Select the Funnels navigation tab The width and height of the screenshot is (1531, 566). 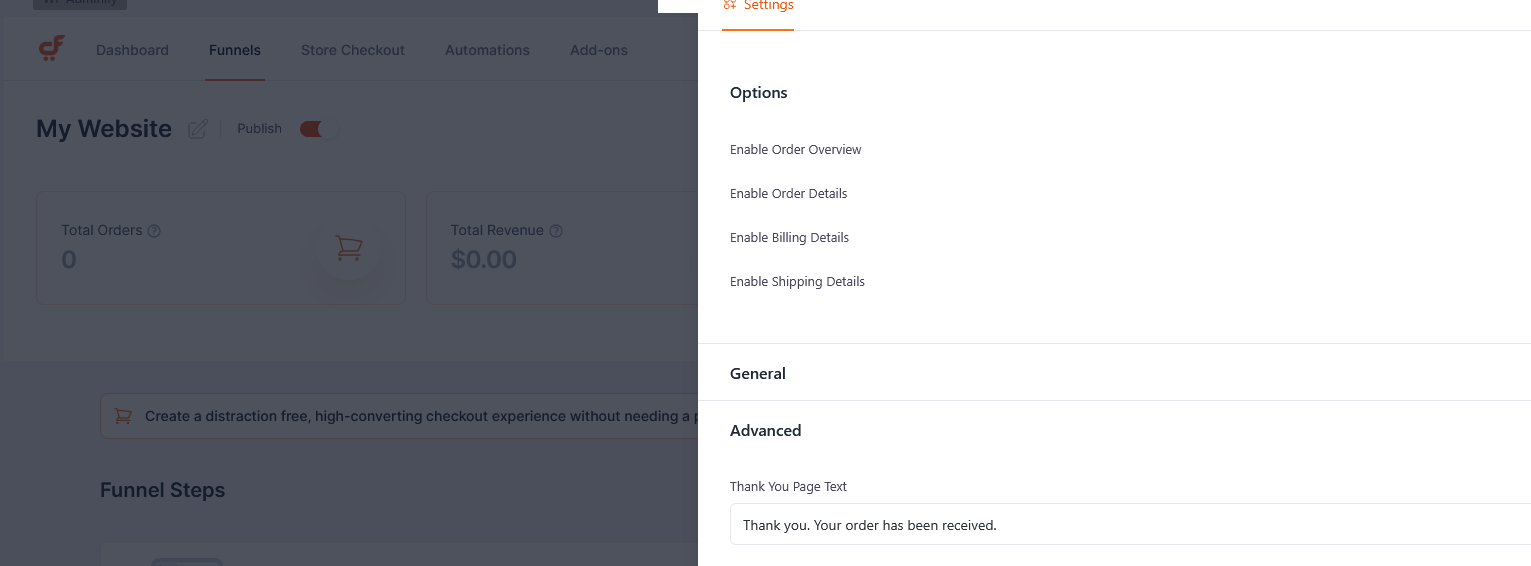[234, 50]
